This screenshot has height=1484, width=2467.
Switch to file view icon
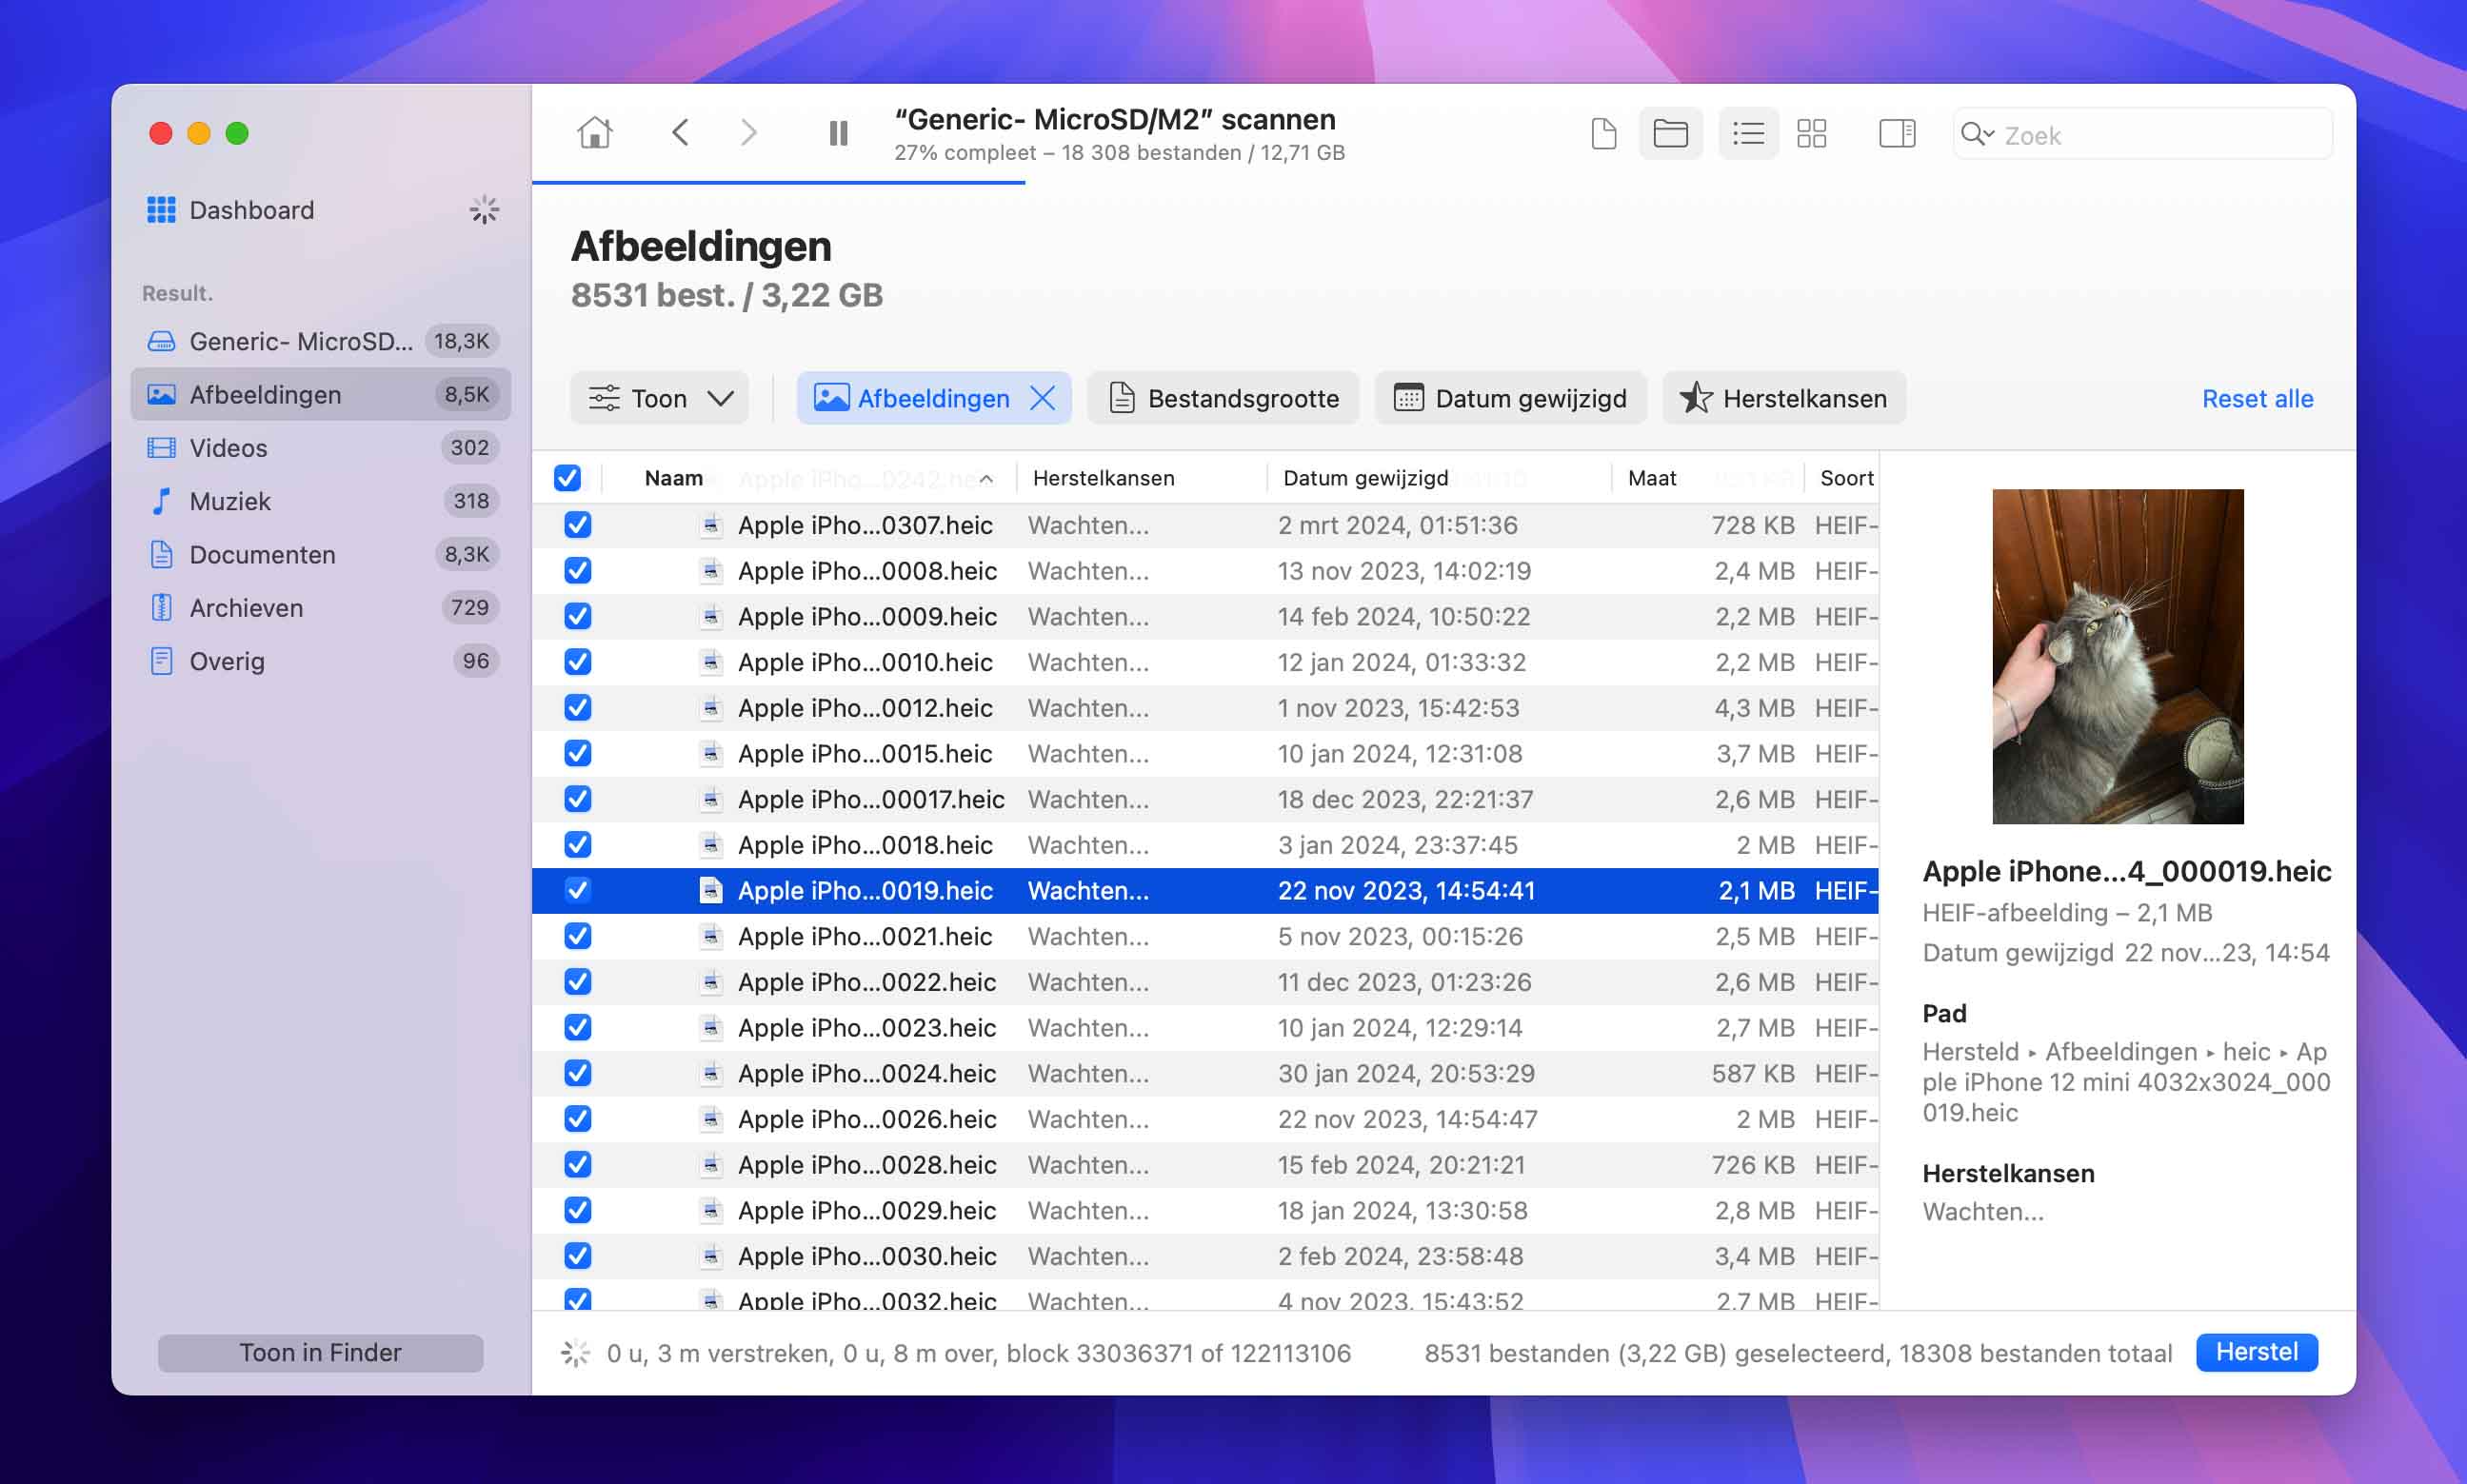coord(1603,133)
